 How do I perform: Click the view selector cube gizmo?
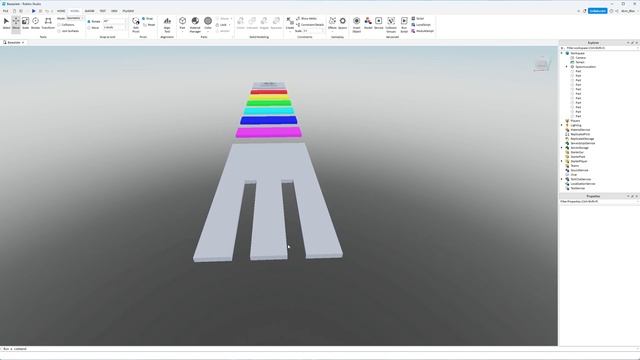point(541,64)
